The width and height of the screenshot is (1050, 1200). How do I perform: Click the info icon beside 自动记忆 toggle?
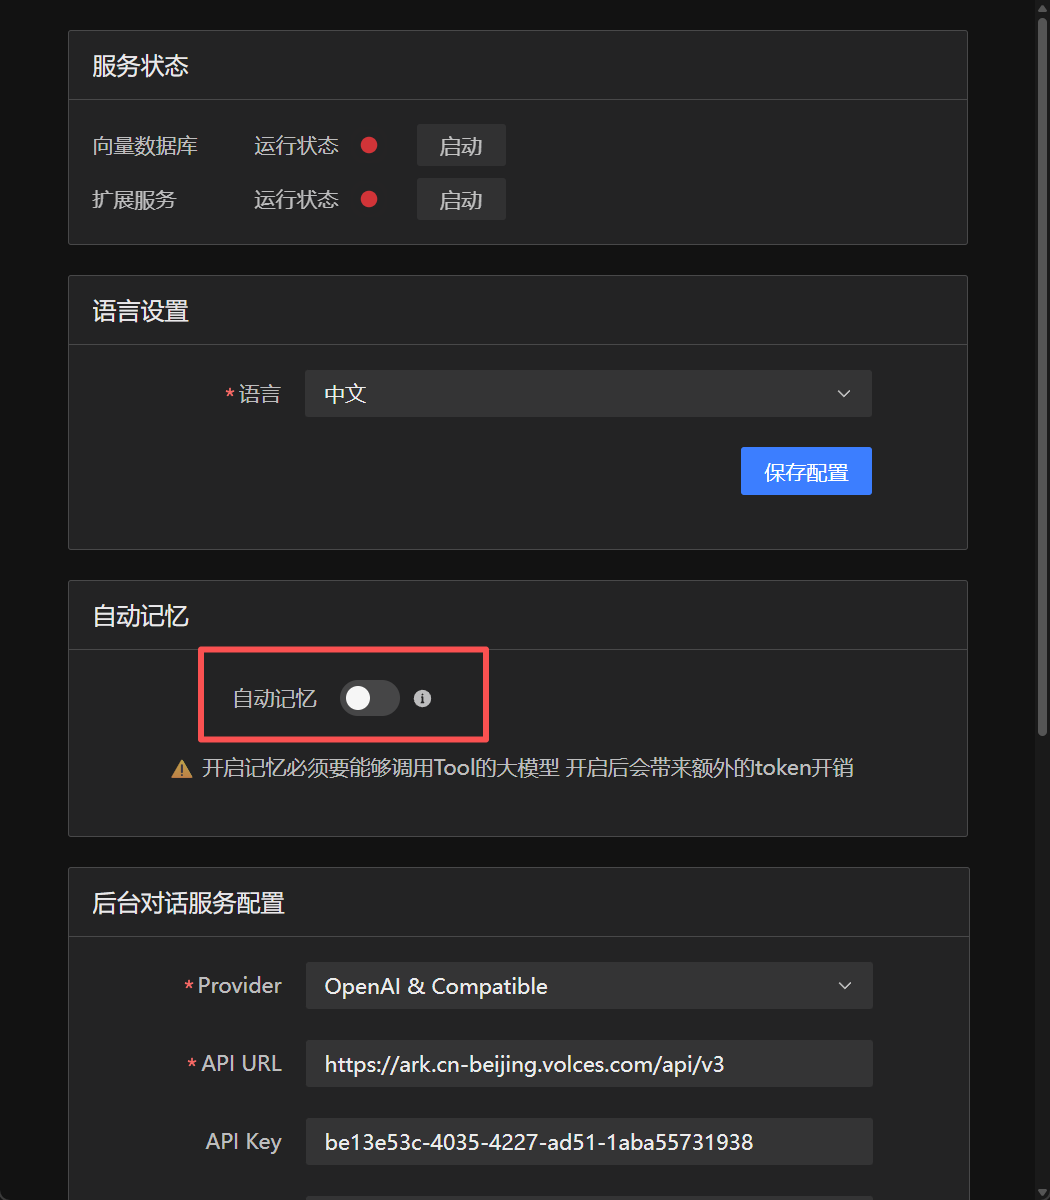coord(423,699)
